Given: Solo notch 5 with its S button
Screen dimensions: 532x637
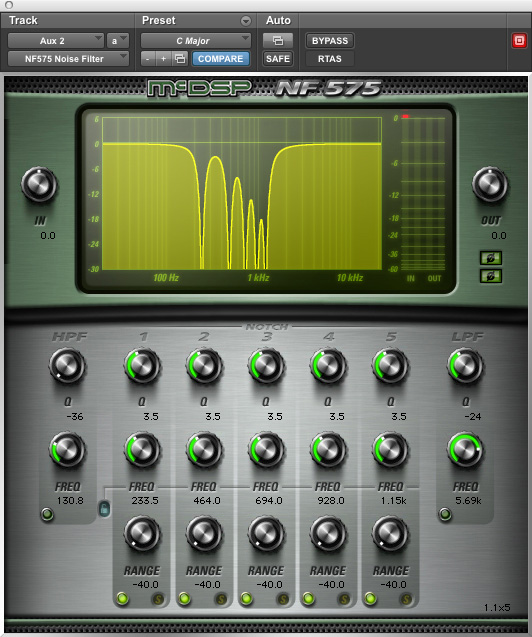Looking at the screenshot, I should click(x=406, y=599).
